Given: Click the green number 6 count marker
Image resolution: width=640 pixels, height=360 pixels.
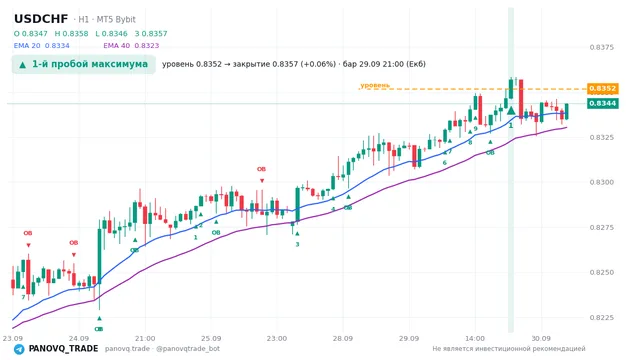Looking at the screenshot, I should pos(444,163).
